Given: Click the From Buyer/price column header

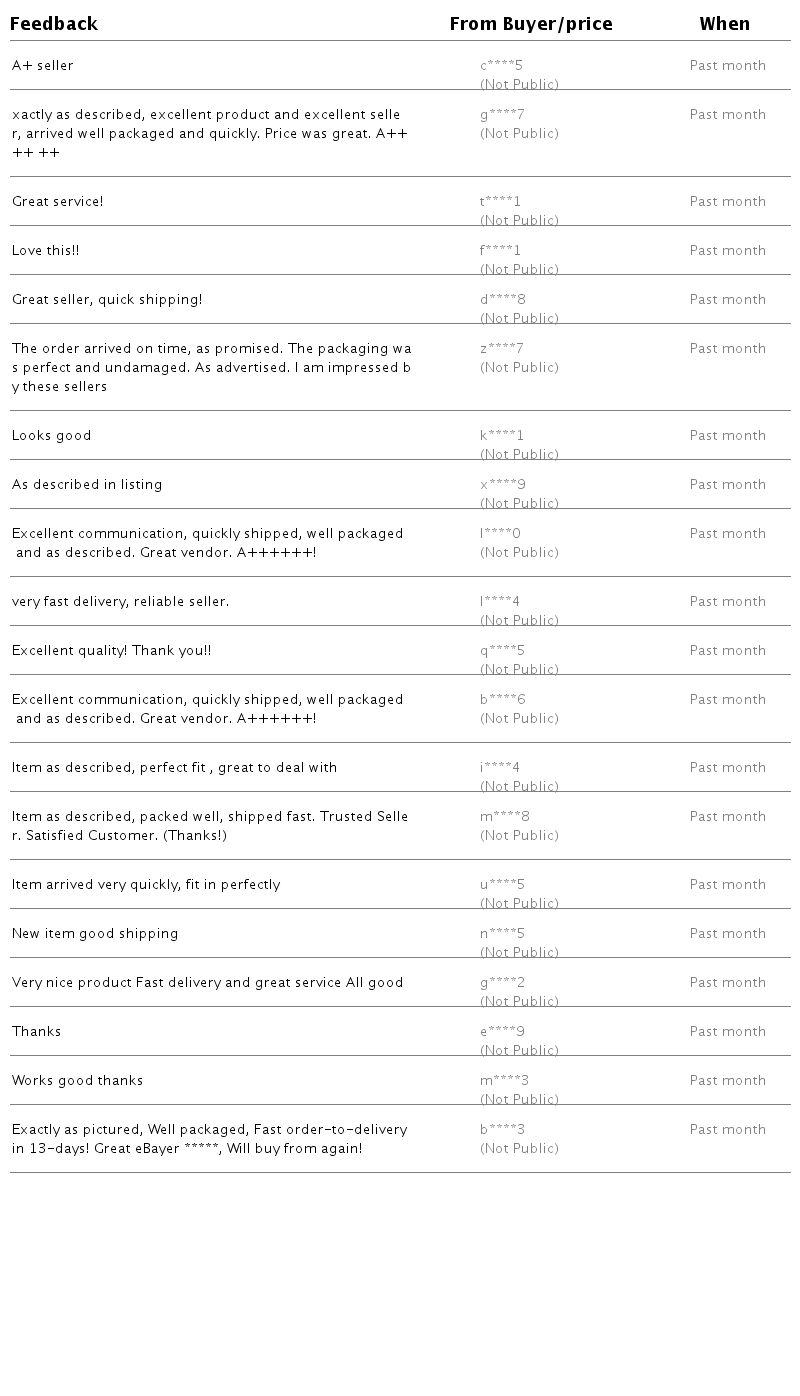Looking at the screenshot, I should coord(530,24).
